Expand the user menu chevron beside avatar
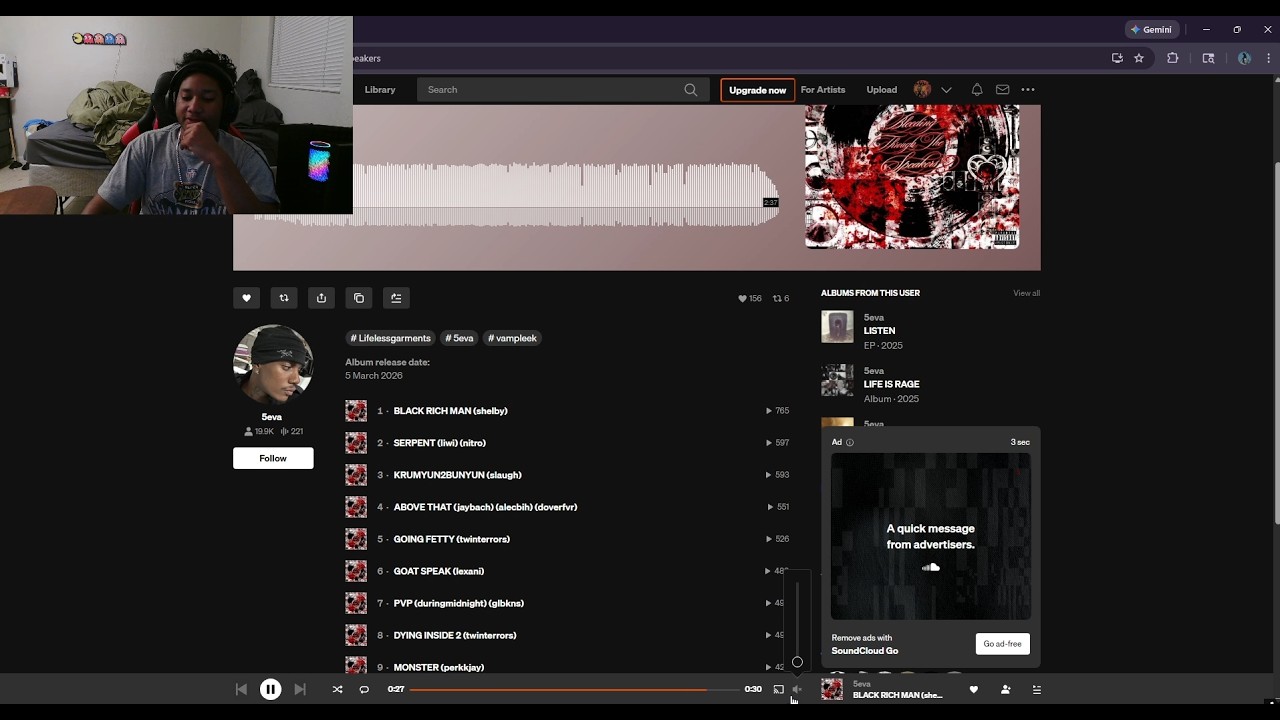This screenshot has height=720, width=1280. tap(946, 90)
